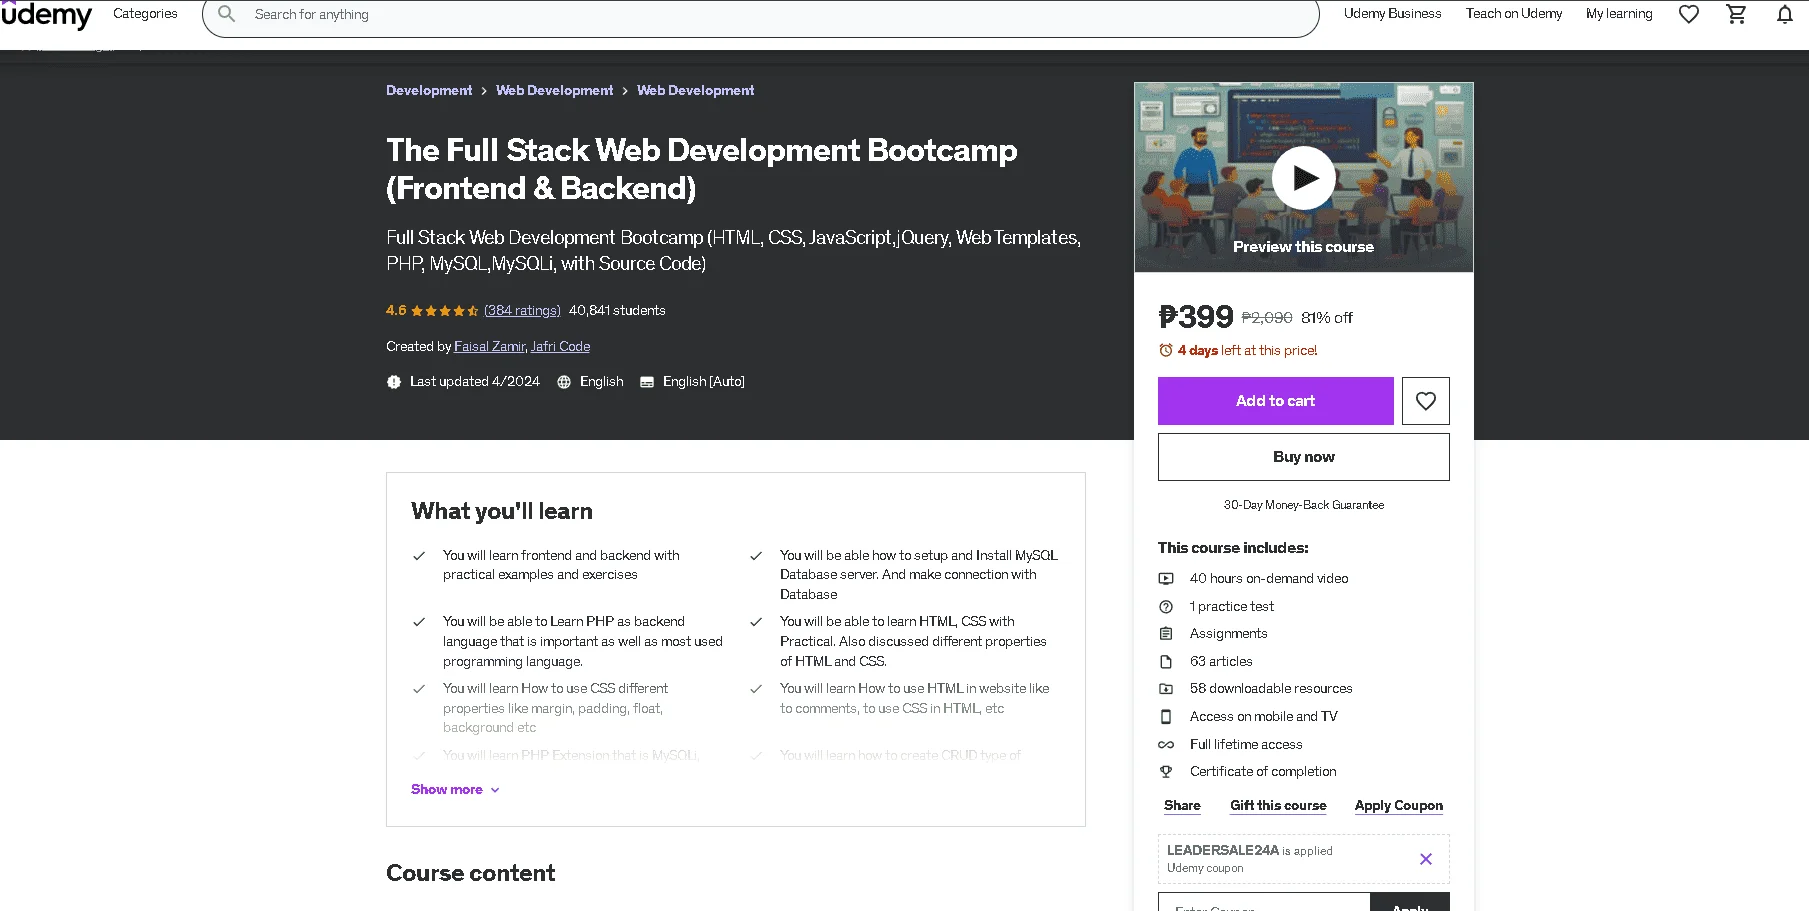Image resolution: width=1809 pixels, height=911 pixels.
Task: Click the search magnifier icon
Action: coord(227,14)
